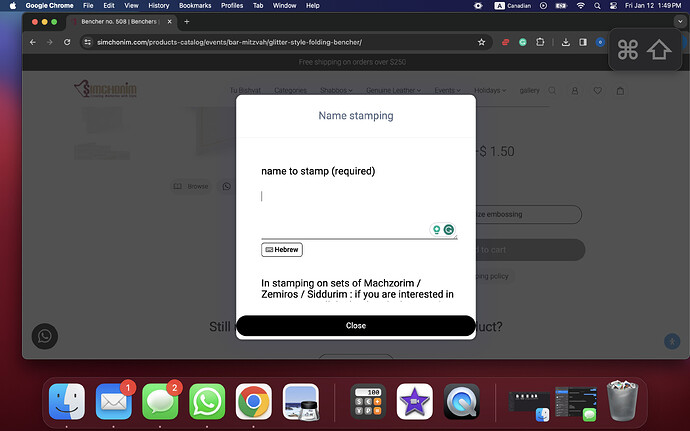The width and height of the screenshot is (690, 431).
Task: Open the History menu
Action: [158, 6]
